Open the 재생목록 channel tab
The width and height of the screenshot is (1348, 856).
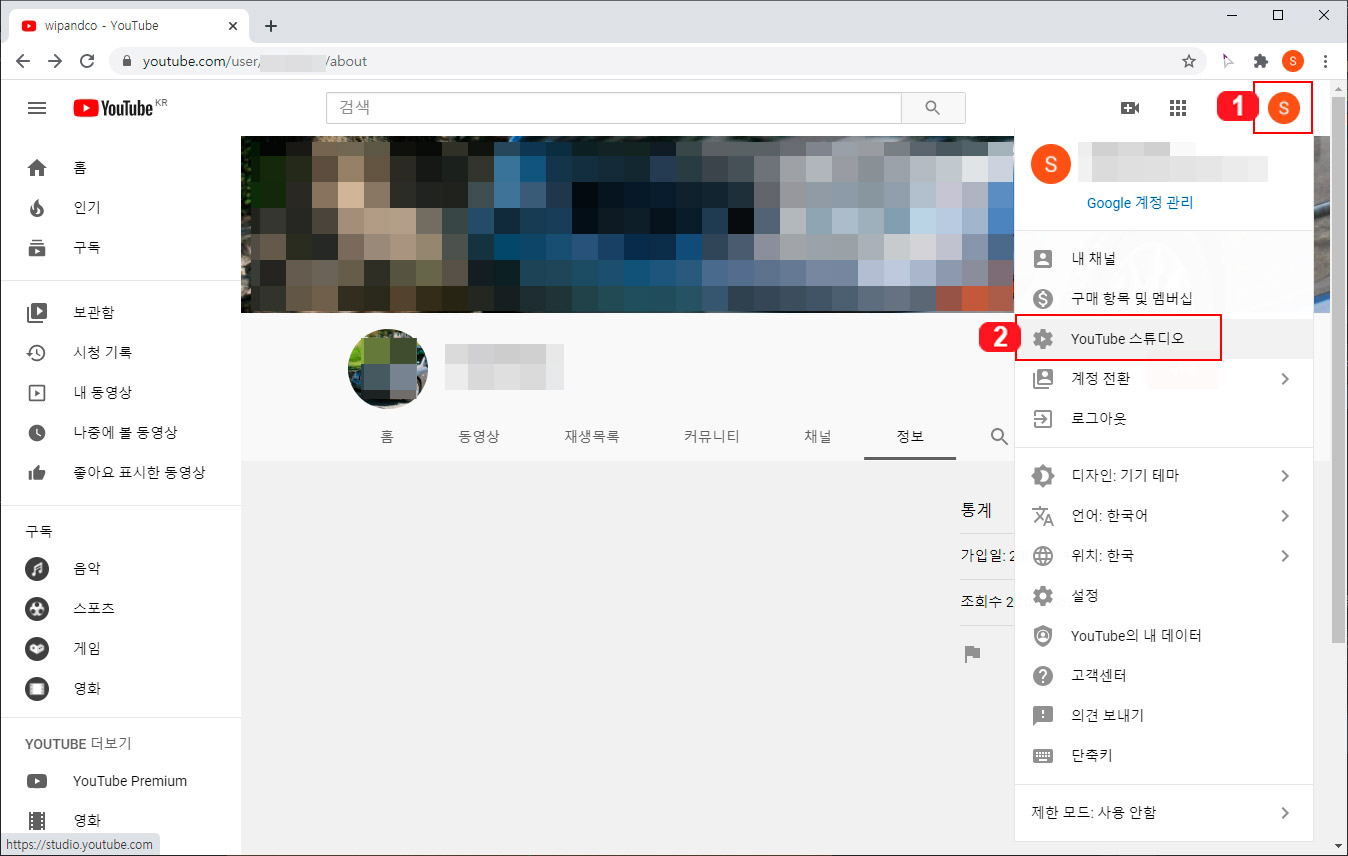pyautogui.click(x=591, y=436)
